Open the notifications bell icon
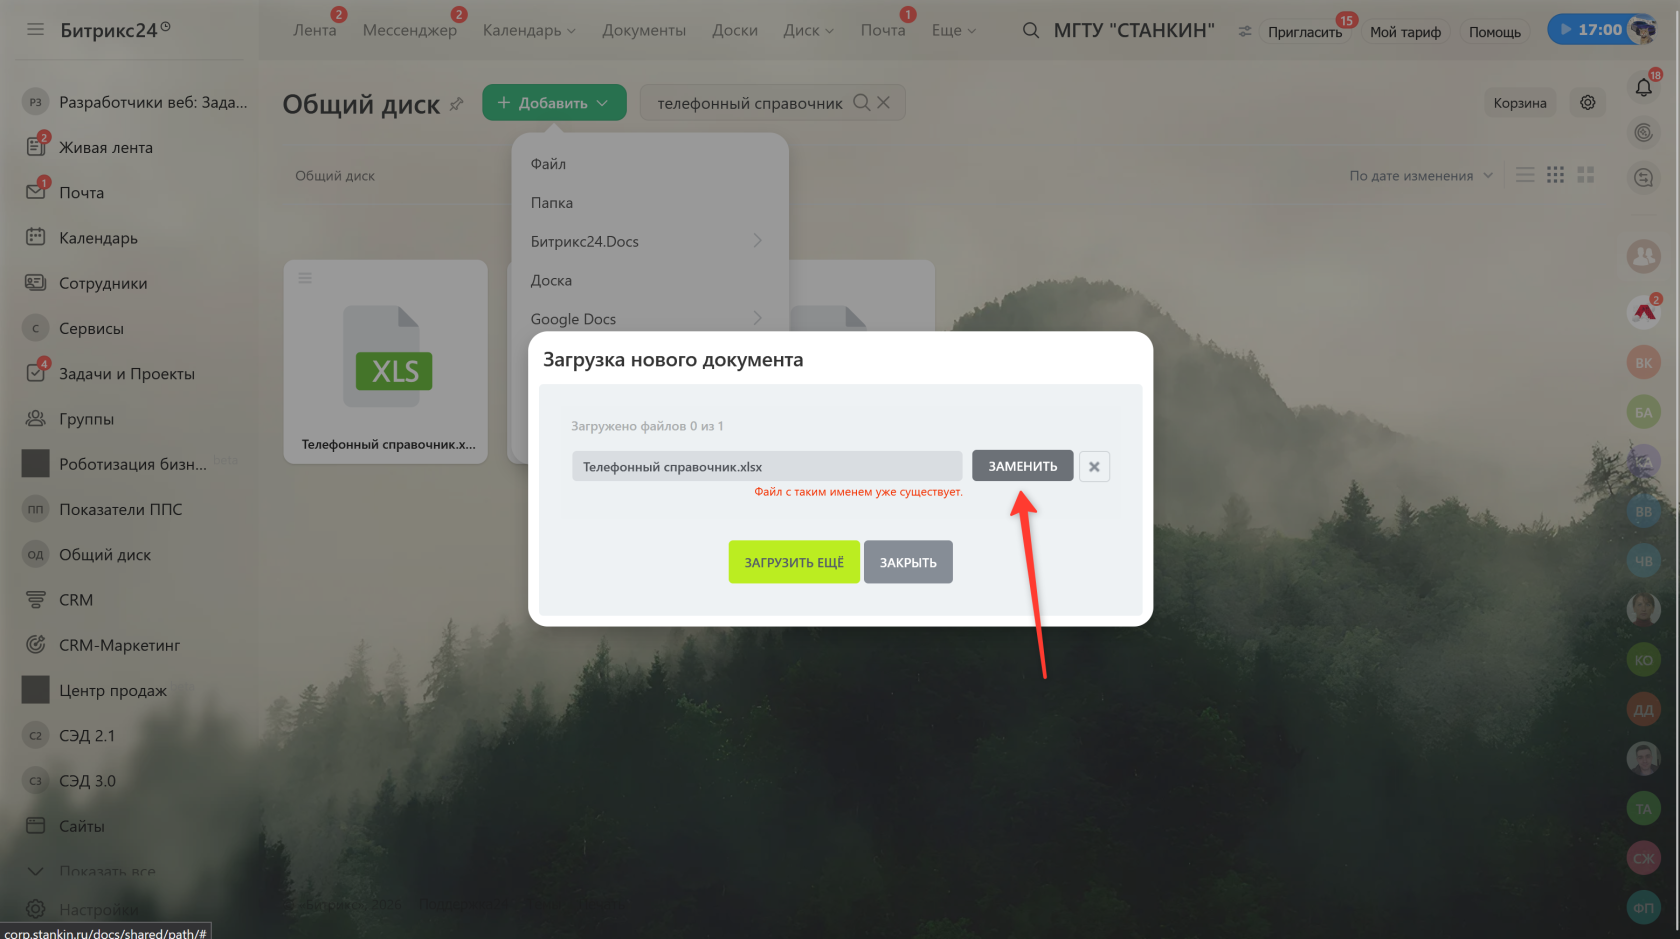Image resolution: width=1680 pixels, height=939 pixels. pyautogui.click(x=1643, y=88)
